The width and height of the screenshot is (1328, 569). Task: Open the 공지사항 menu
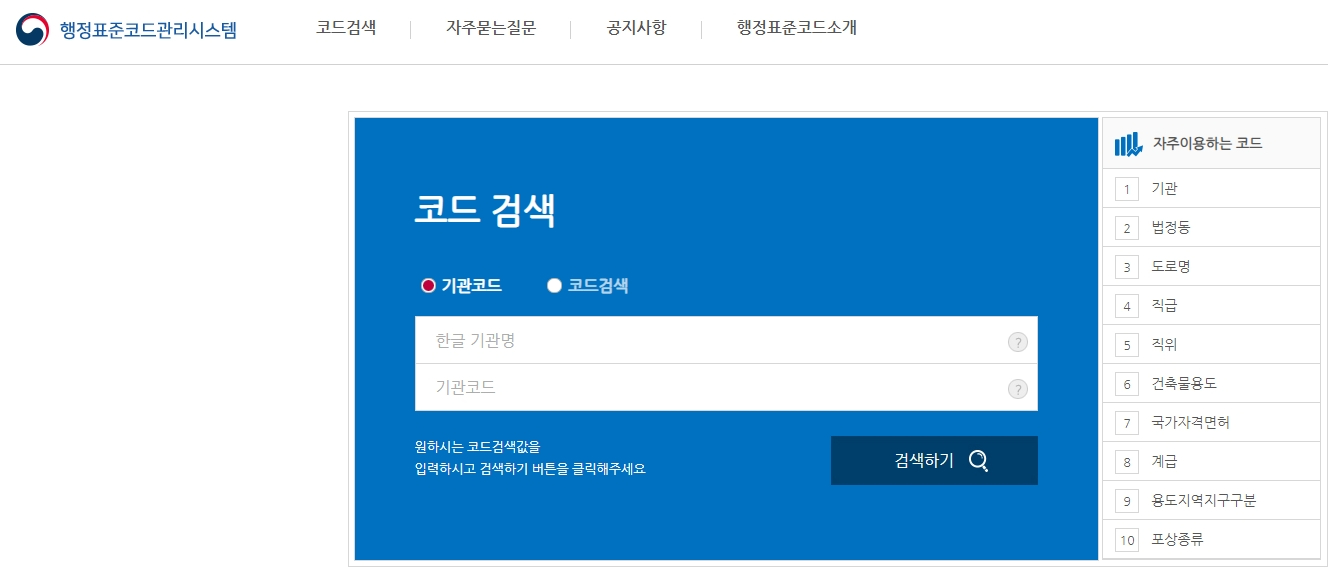coord(636,28)
